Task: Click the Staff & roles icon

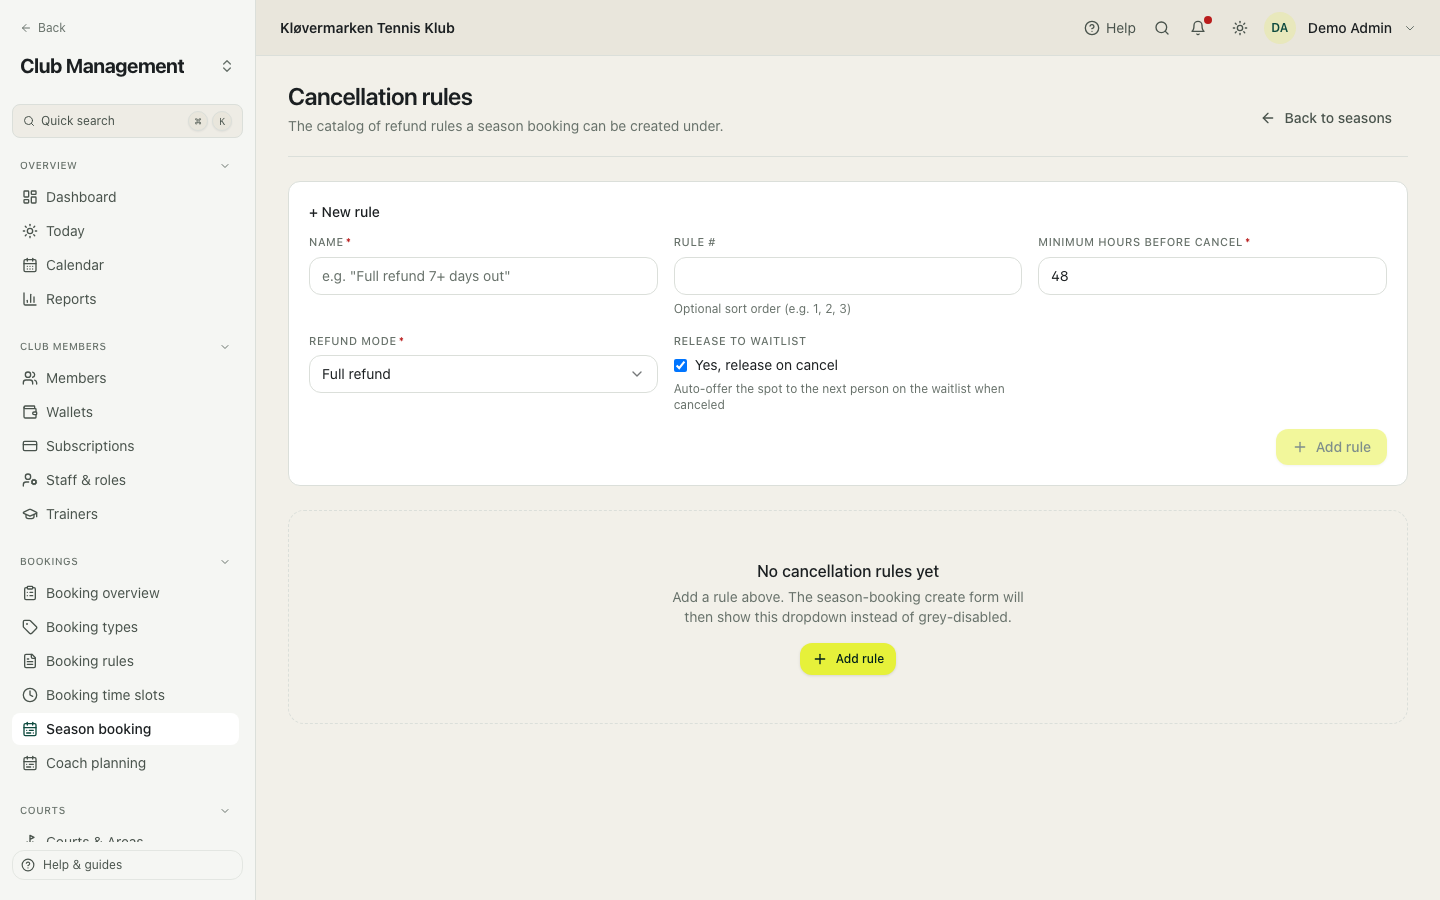Action: click(30, 480)
